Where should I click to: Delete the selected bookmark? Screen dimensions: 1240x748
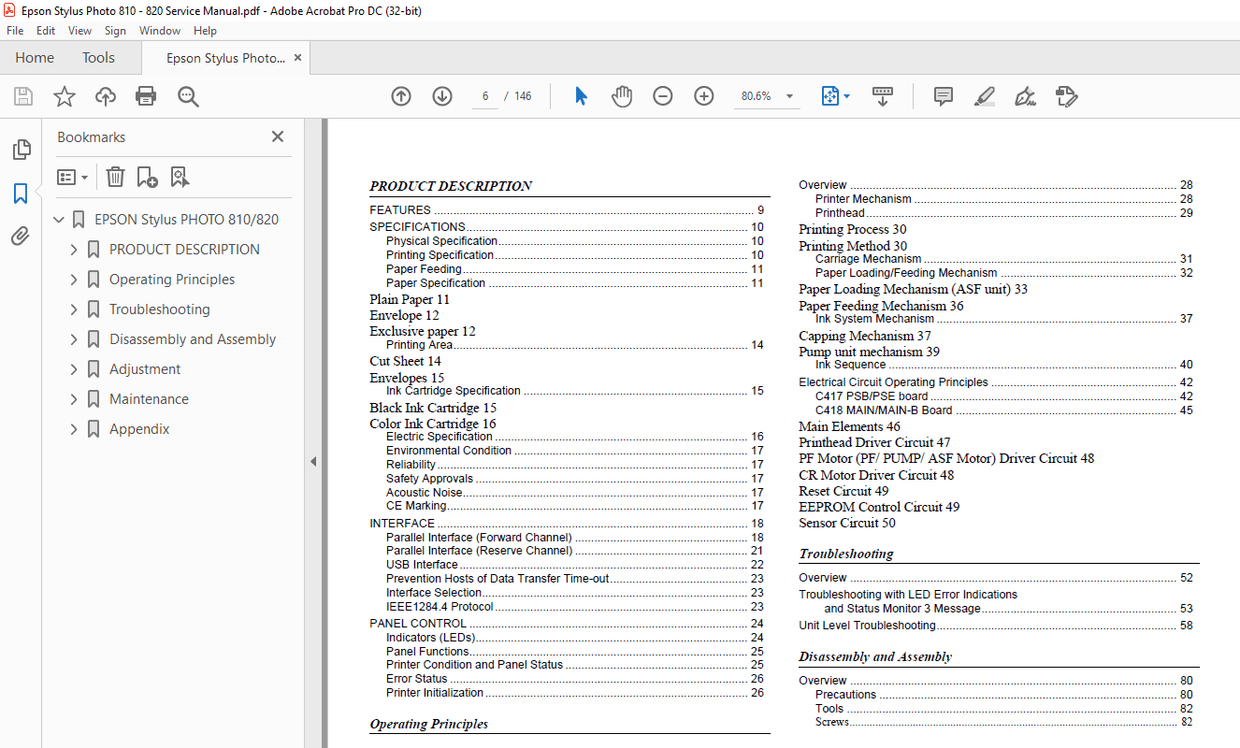click(115, 176)
